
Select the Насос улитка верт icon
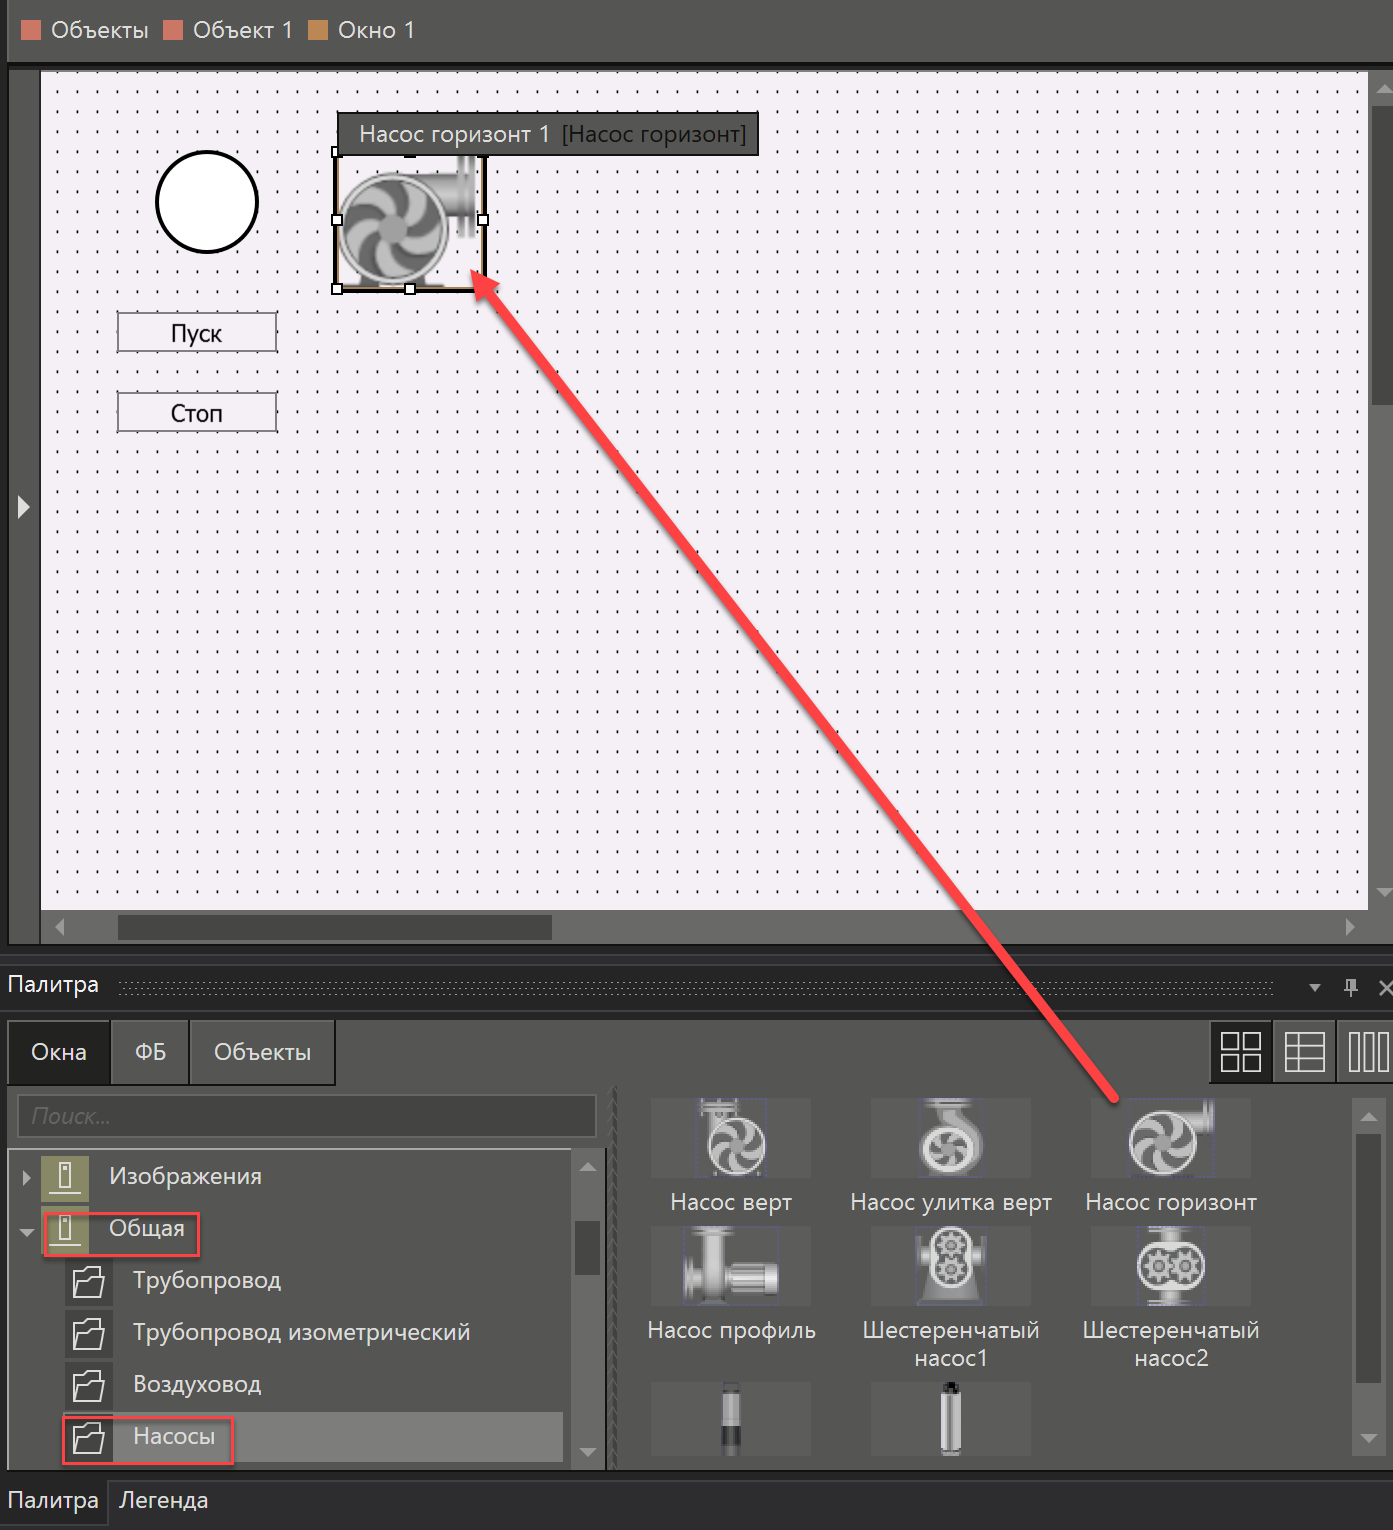point(950,1139)
